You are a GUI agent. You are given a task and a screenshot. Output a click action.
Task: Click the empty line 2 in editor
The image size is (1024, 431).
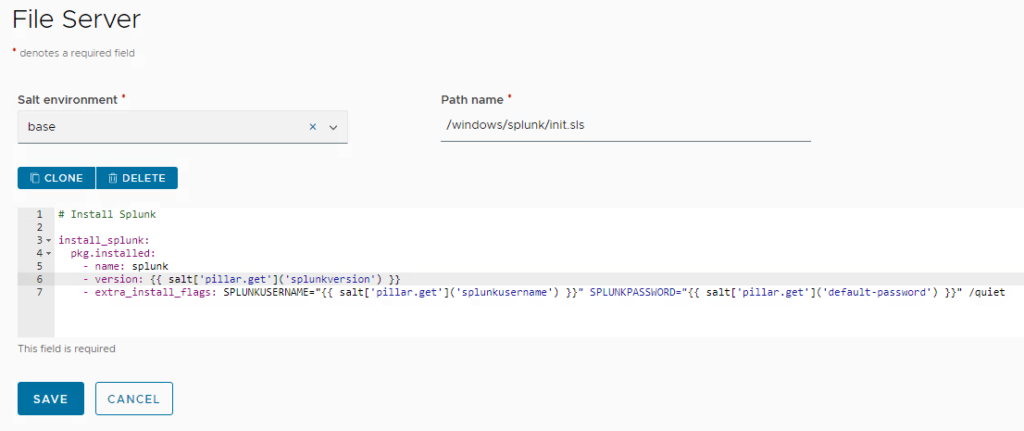click(300, 228)
